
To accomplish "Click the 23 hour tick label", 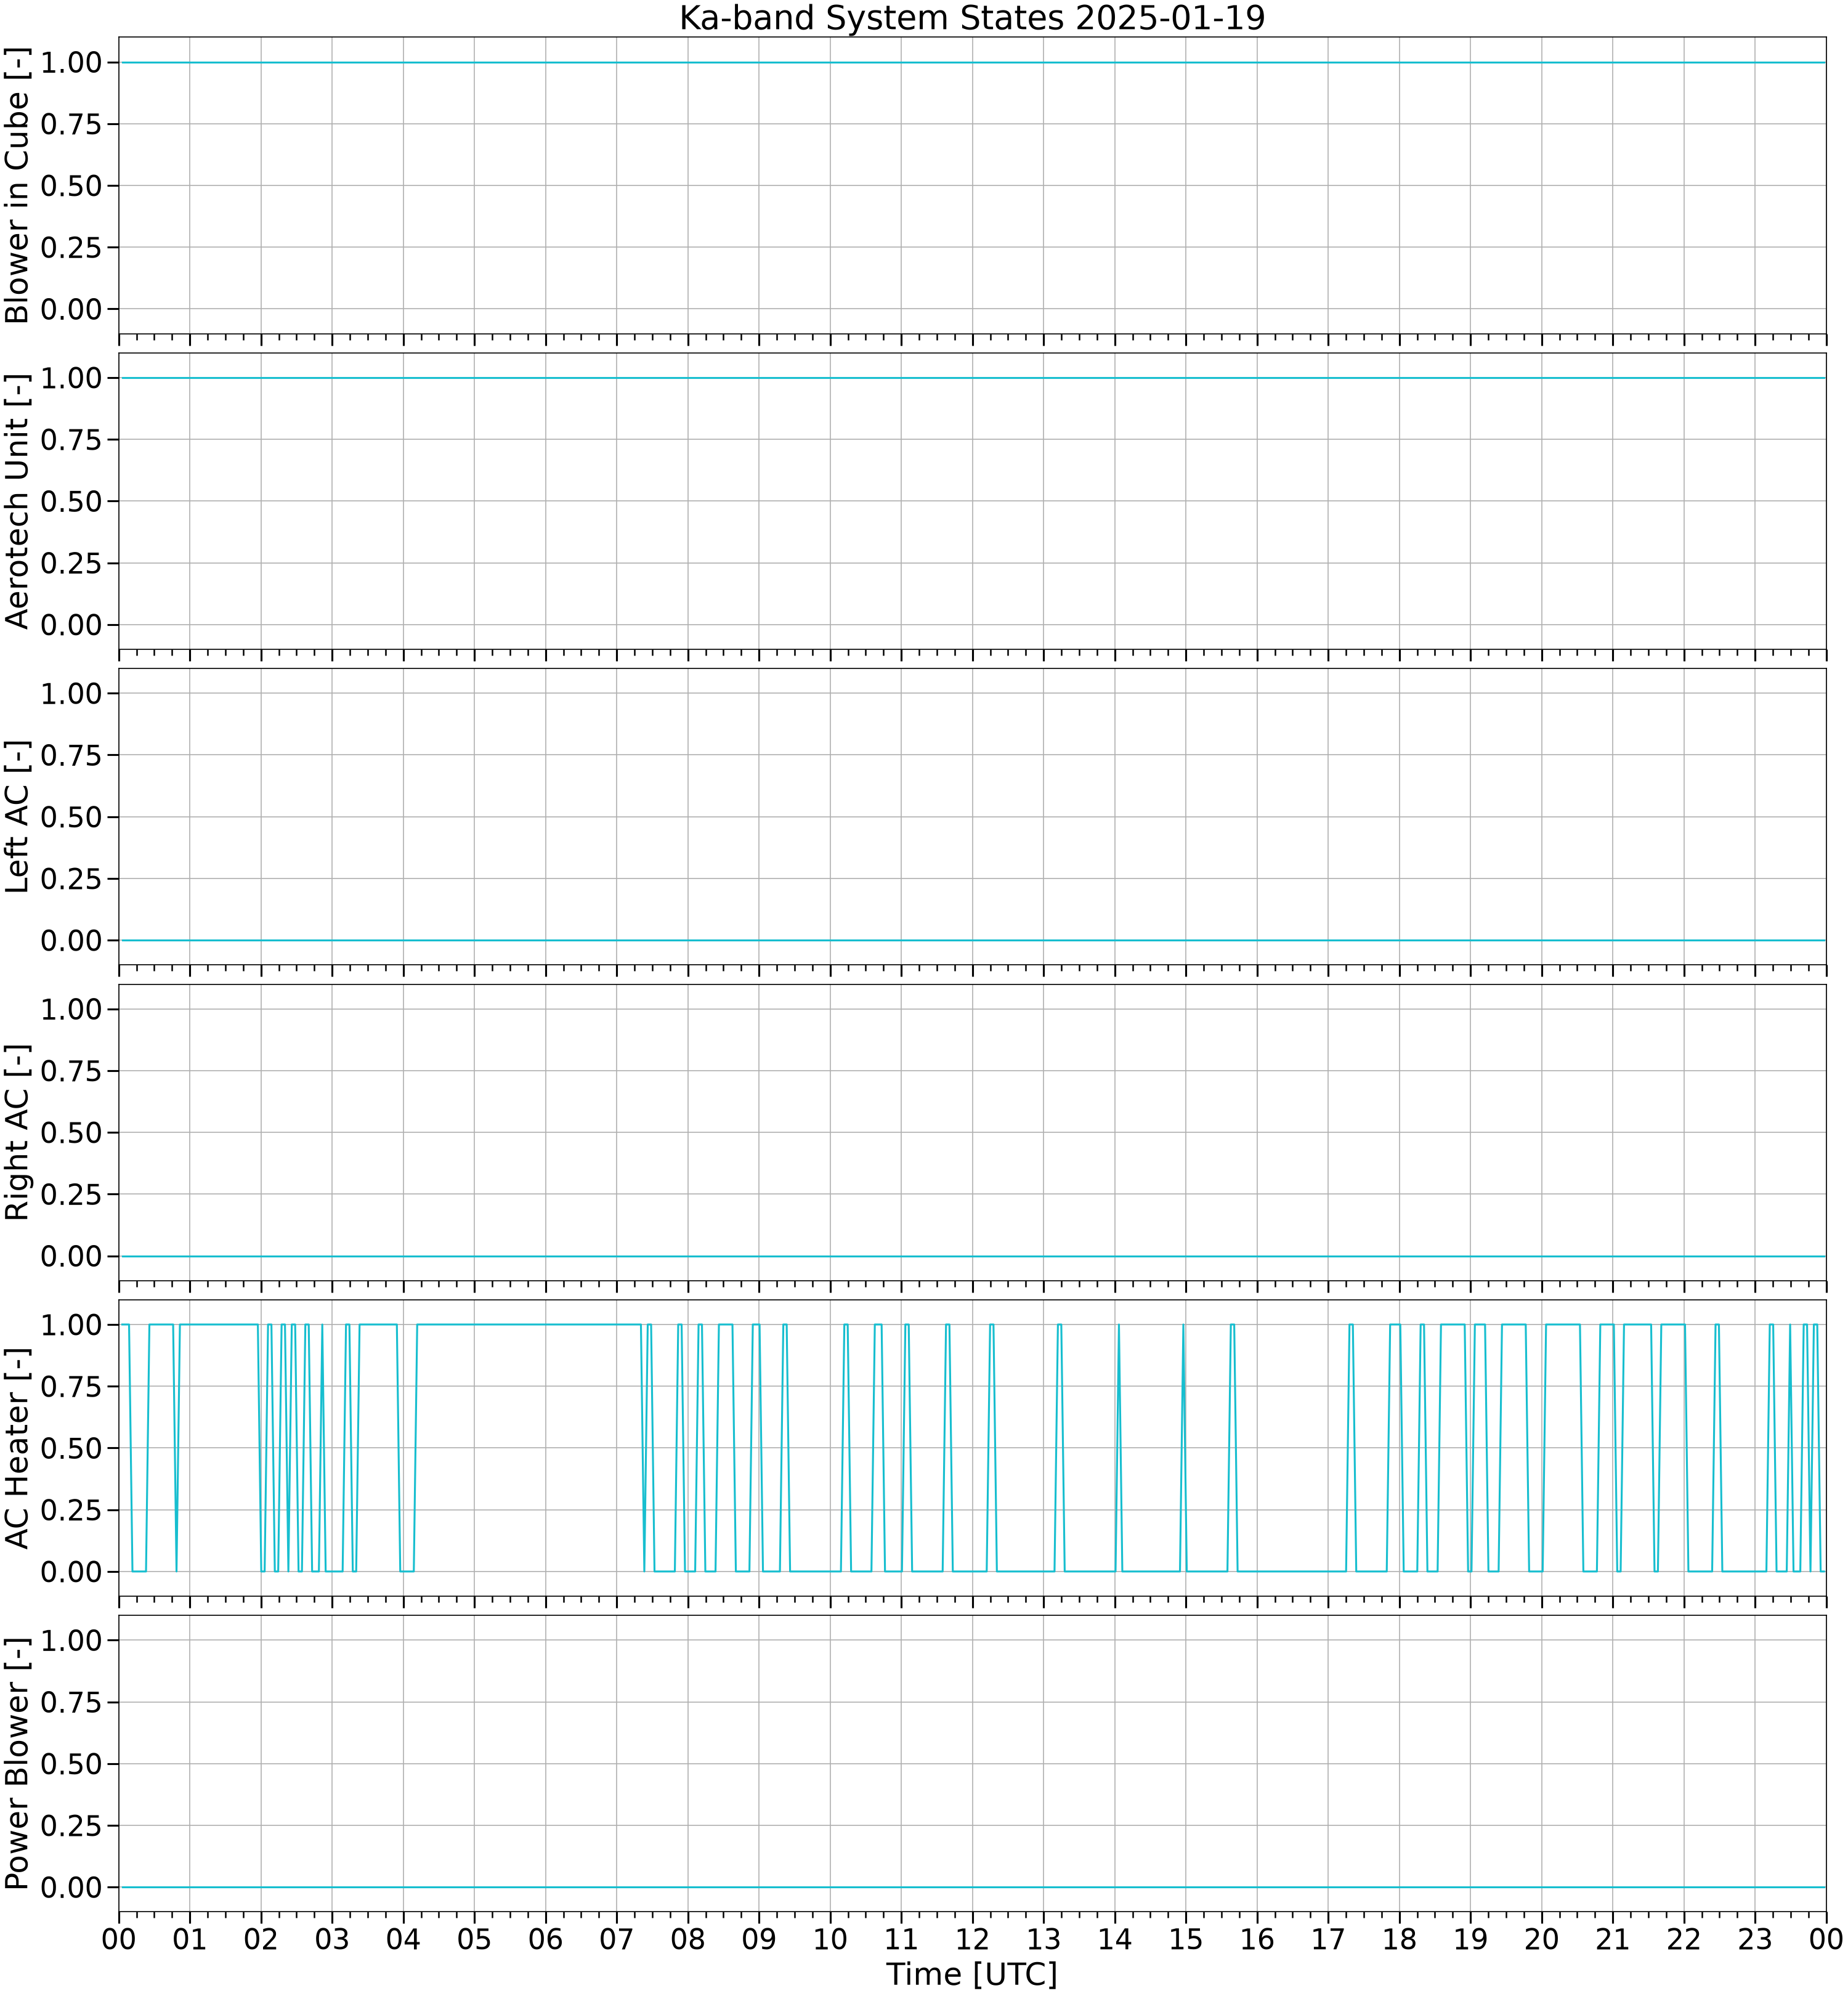I will [1755, 1939].
